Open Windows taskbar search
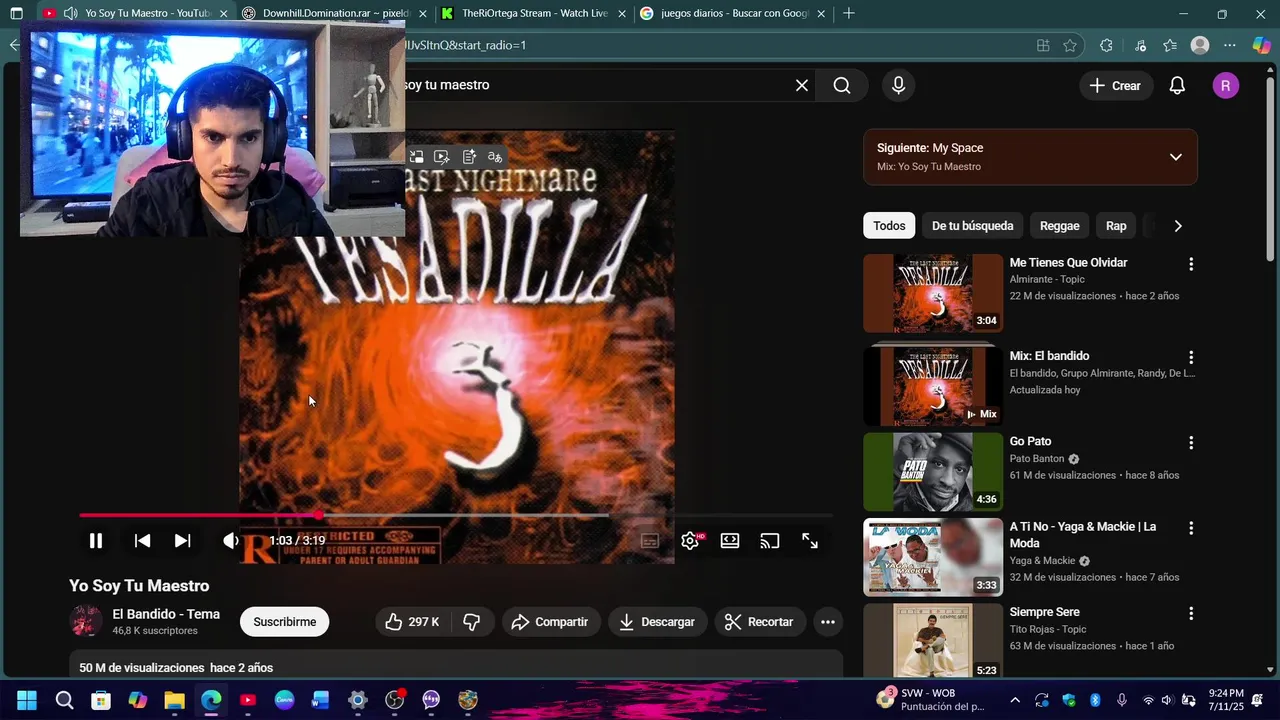The image size is (1280, 720). pyautogui.click(x=64, y=700)
